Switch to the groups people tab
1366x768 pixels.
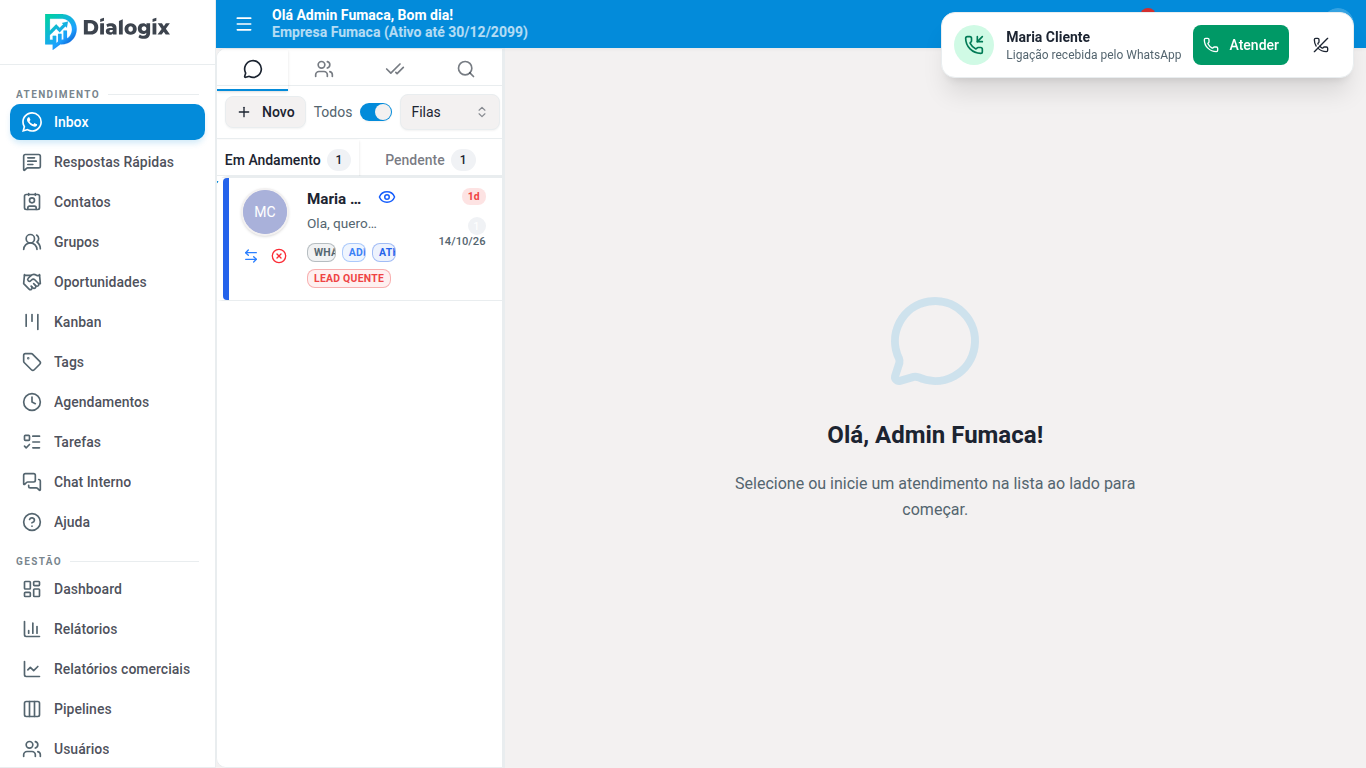(x=324, y=69)
